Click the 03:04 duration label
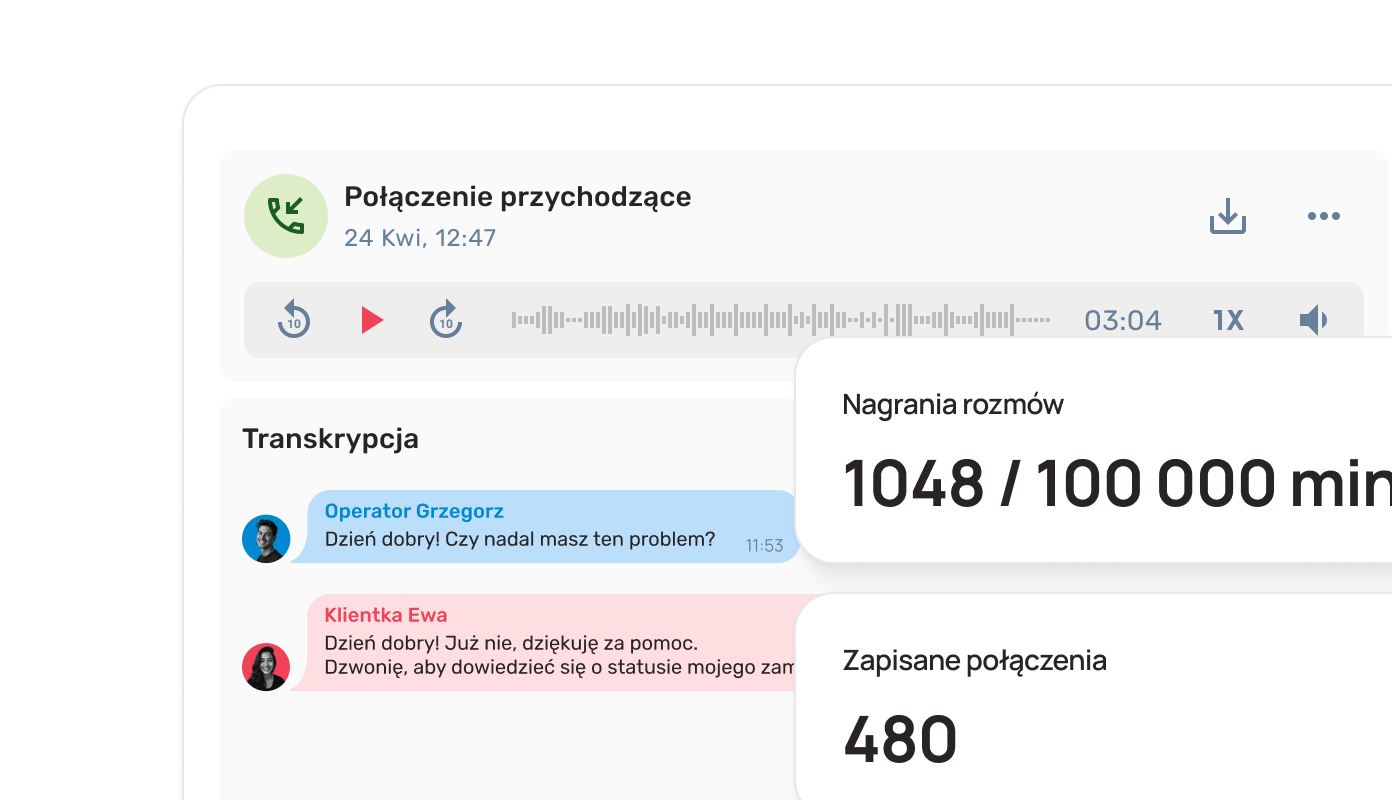 click(x=1123, y=321)
